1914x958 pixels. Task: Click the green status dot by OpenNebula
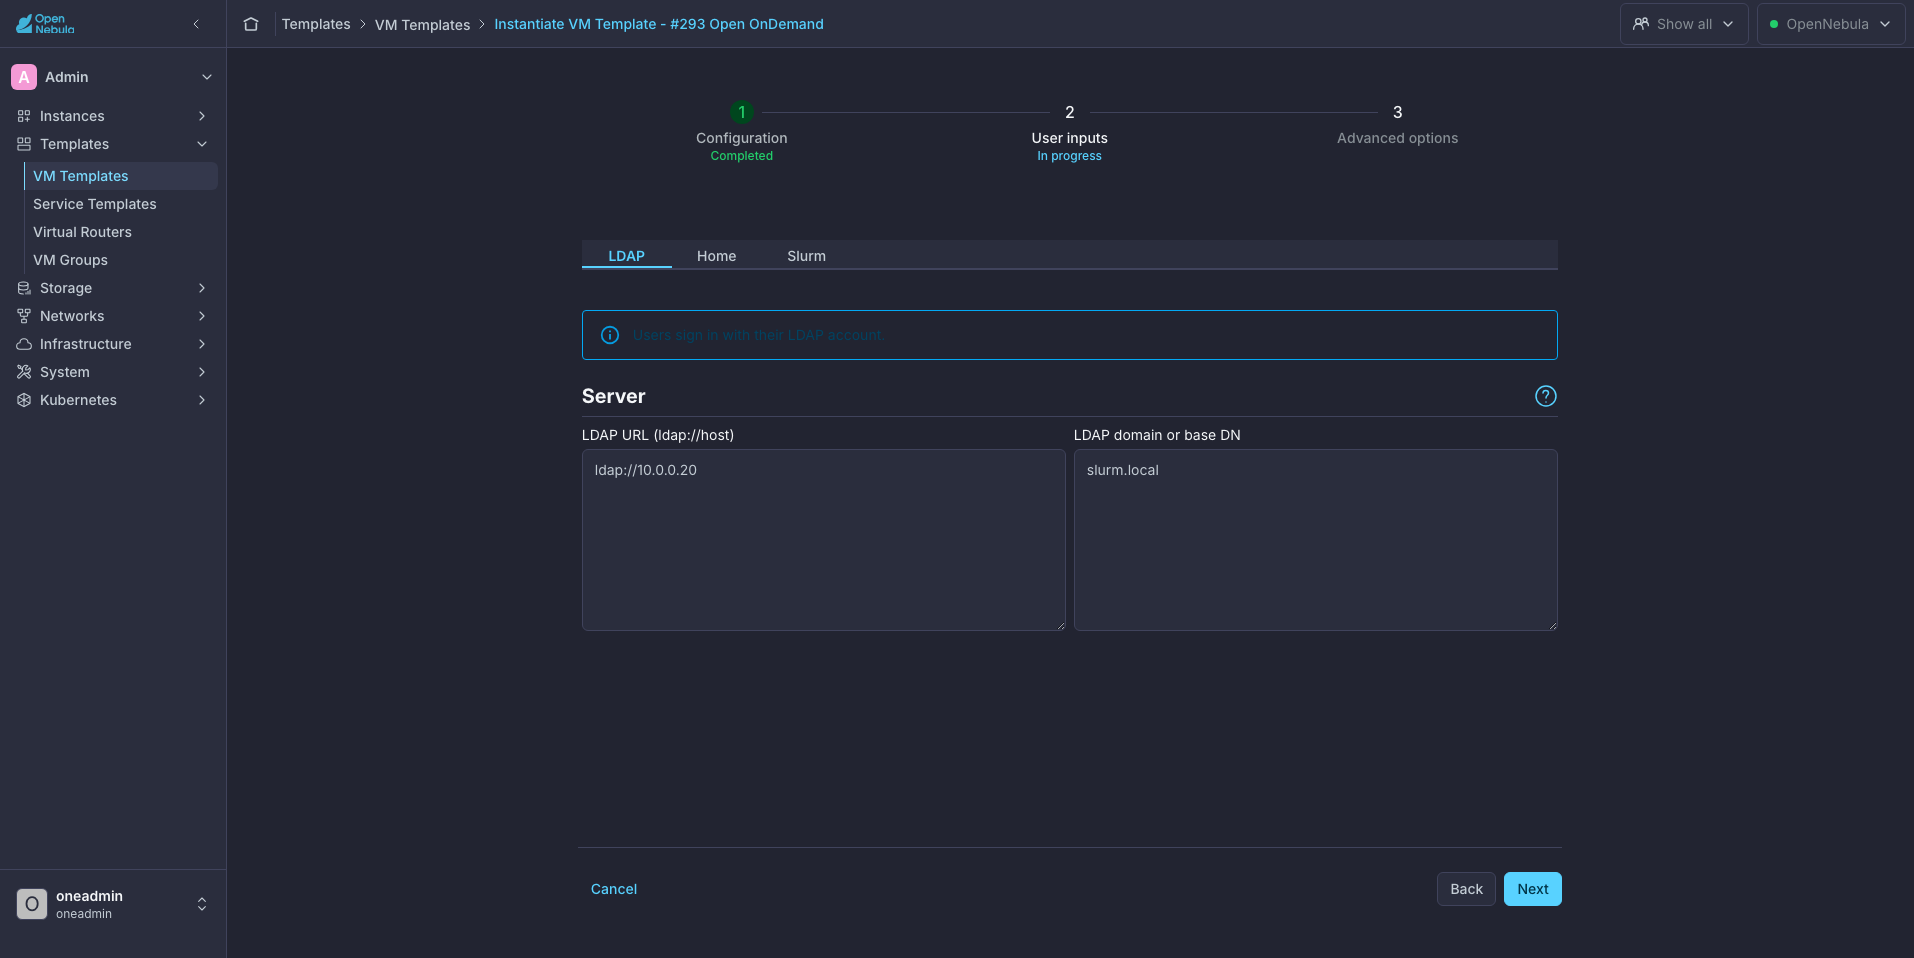1774,24
